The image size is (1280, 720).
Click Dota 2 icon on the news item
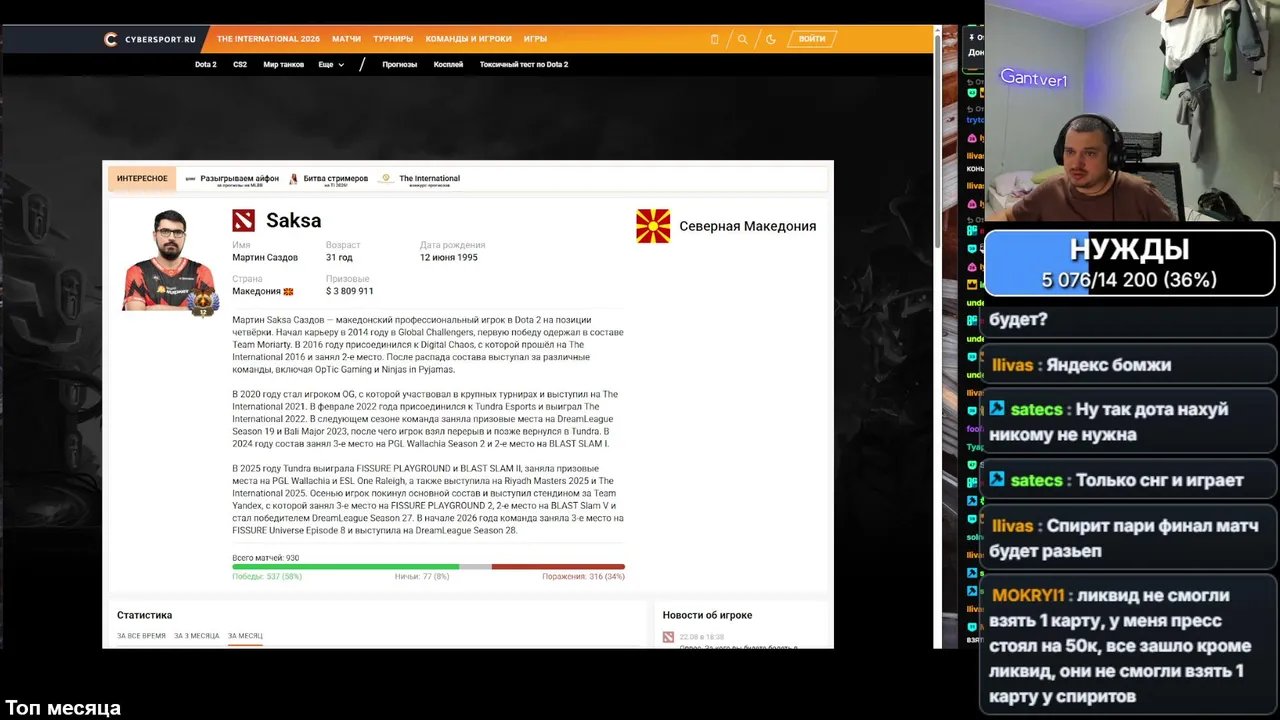point(669,637)
